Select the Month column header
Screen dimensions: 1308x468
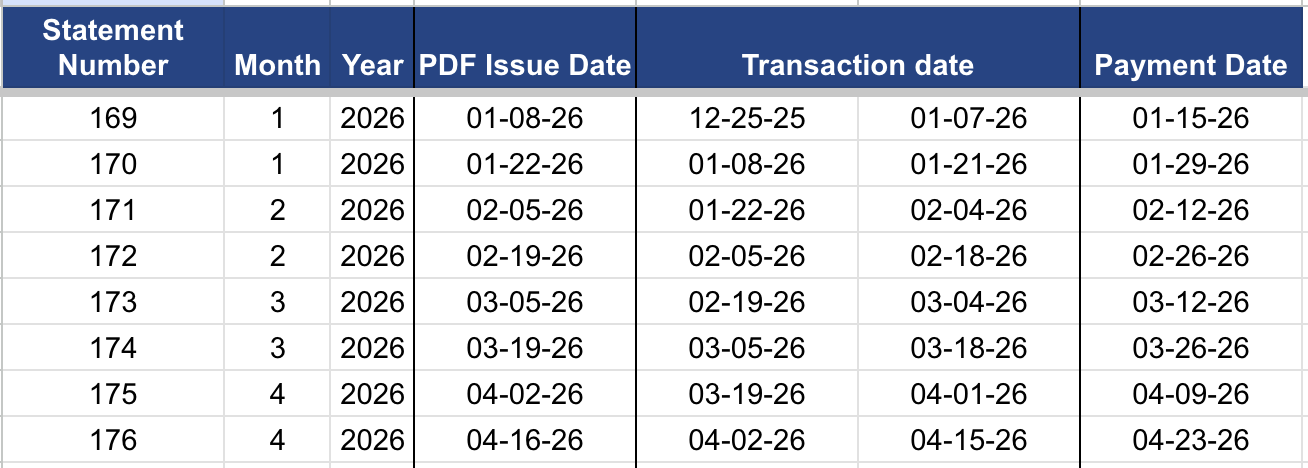pyautogui.click(x=277, y=66)
